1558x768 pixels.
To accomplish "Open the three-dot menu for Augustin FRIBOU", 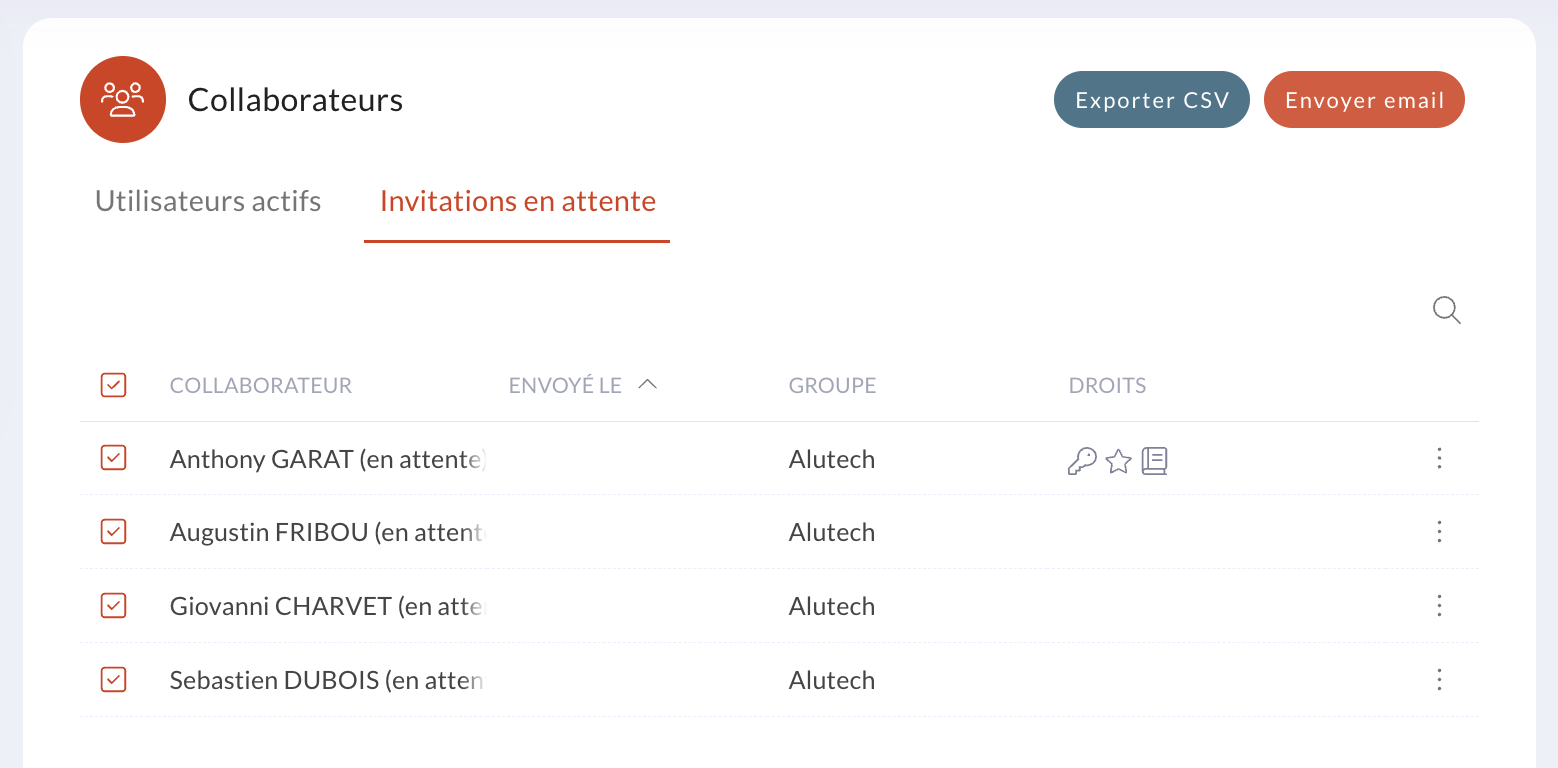I will pos(1440,531).
